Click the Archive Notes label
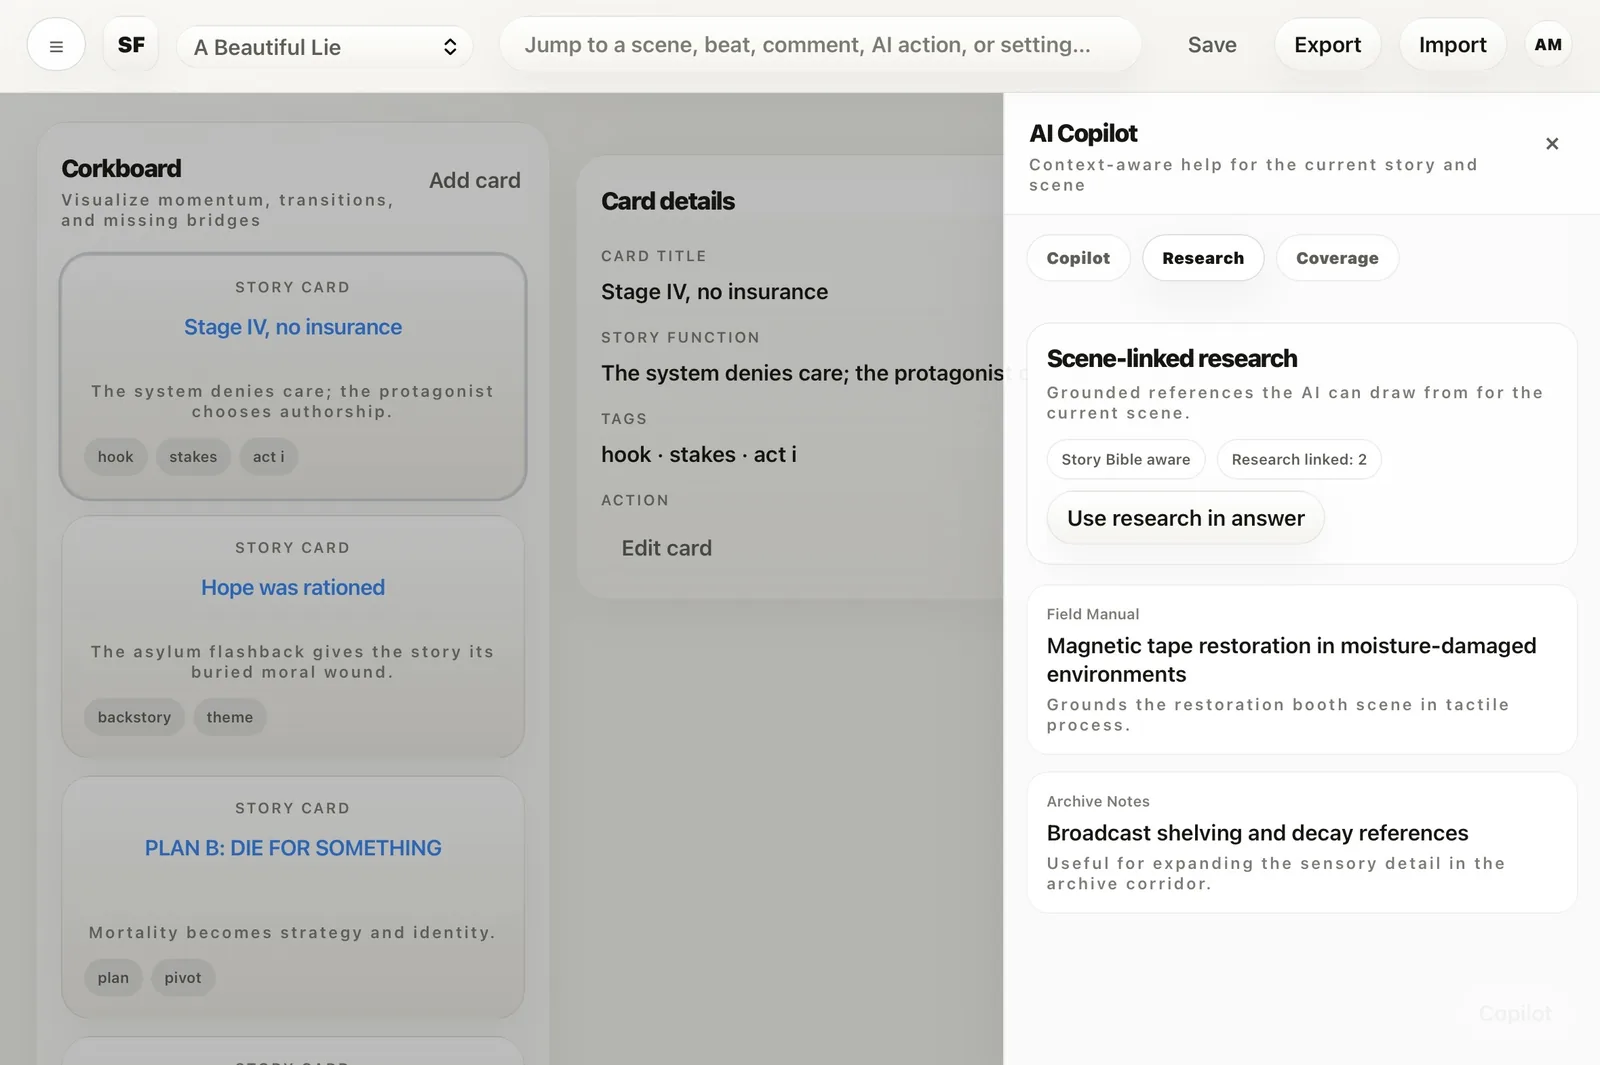The image size is (1600, 1065). click(x=1098, y=801)
